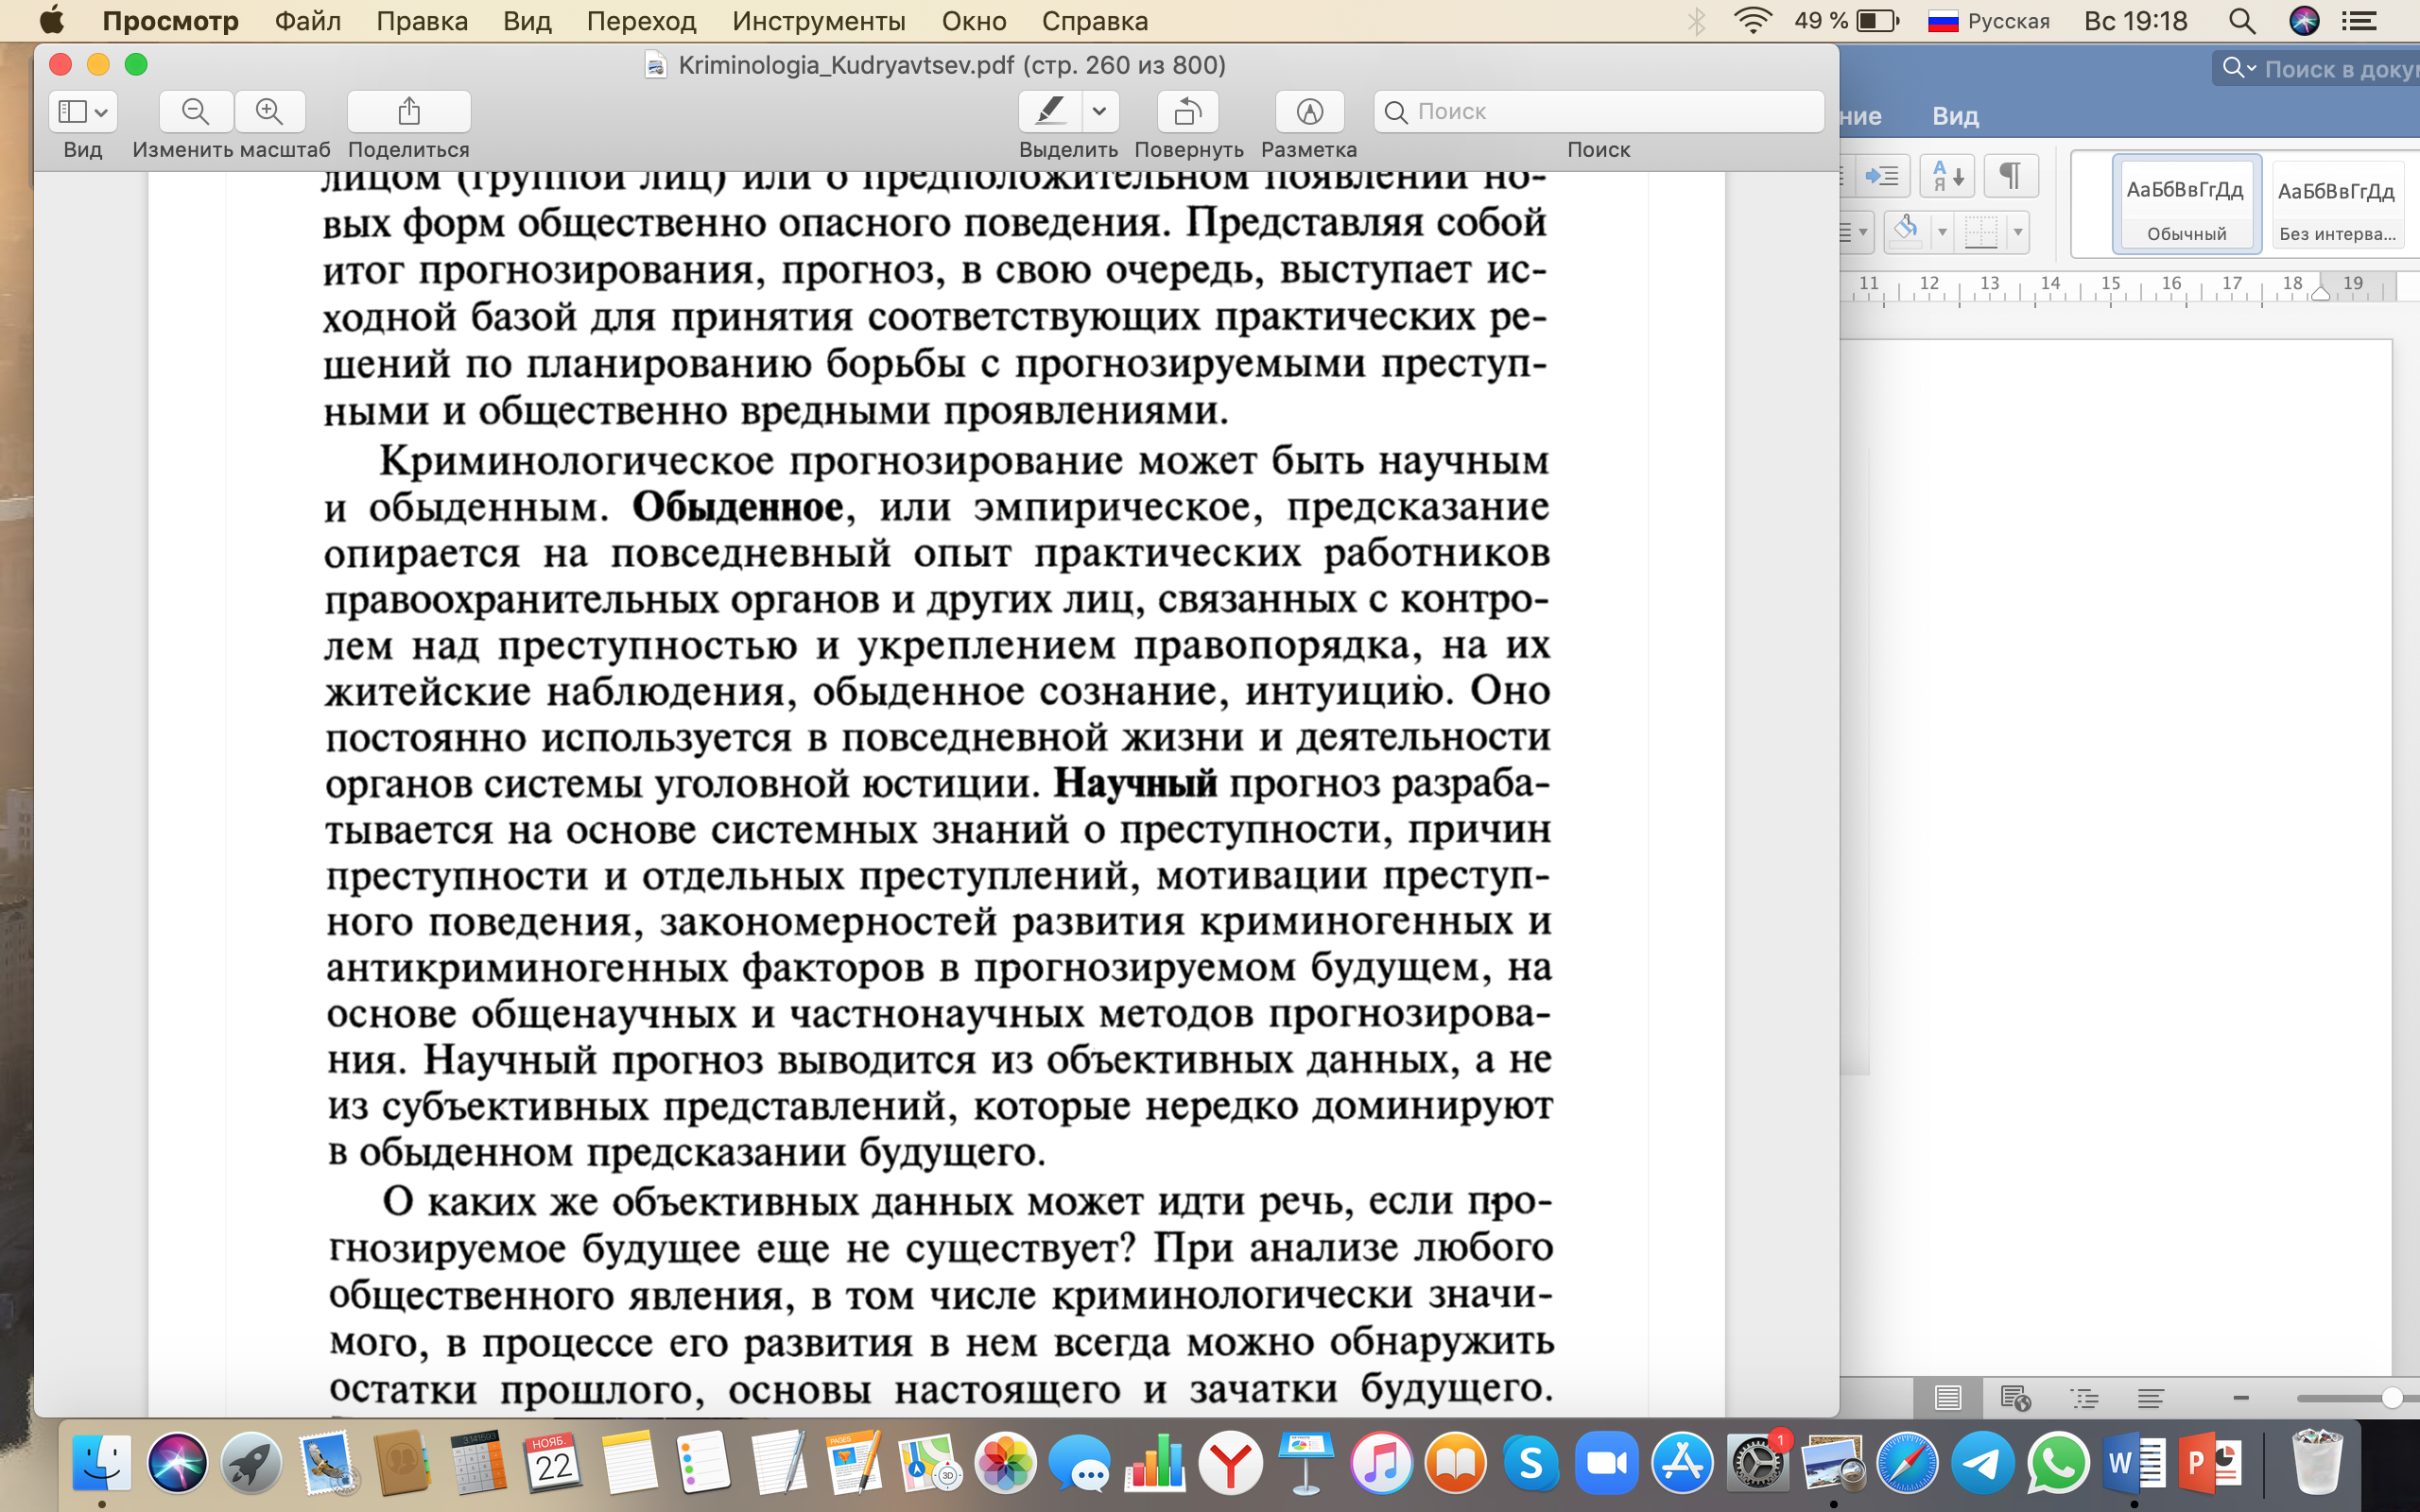Zoom in the PDF page

[270, 111]
